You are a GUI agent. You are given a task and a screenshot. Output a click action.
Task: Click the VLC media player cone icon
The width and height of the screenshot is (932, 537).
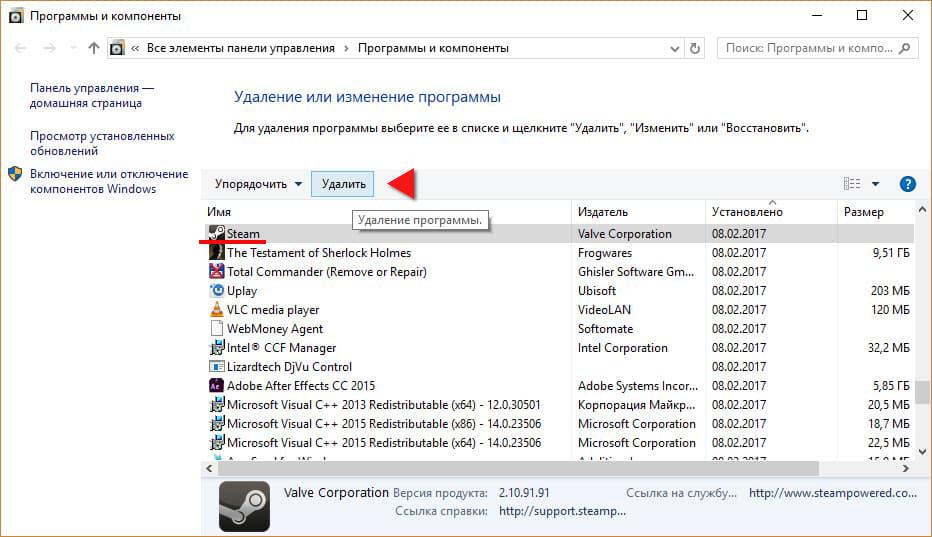[x=216, y=309]
